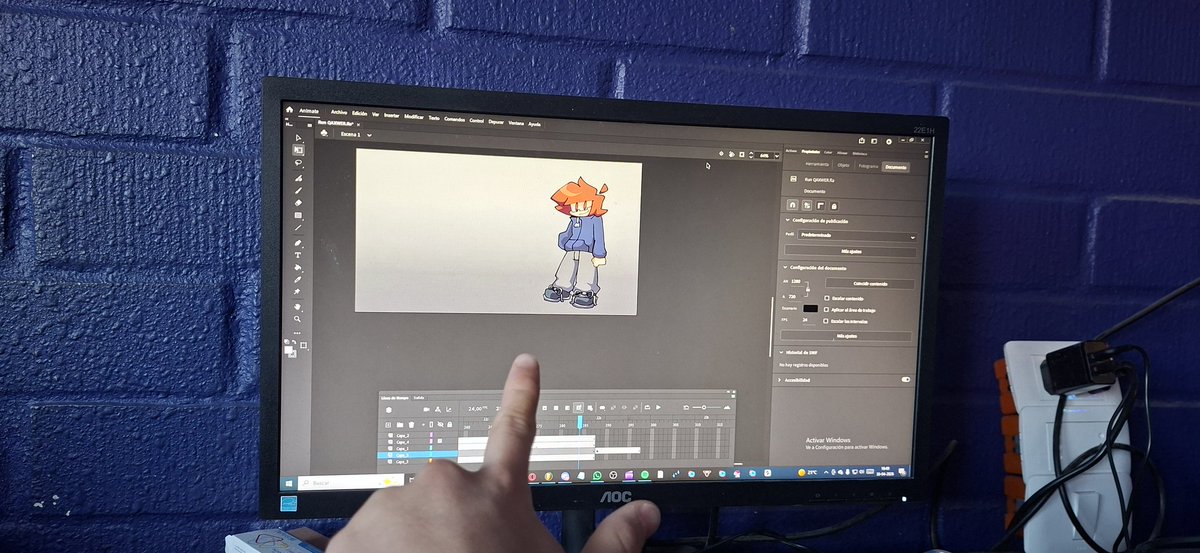Switch to the Herramienta properties tab
This screenshot has height=553, width=1200.
pos(817,165)
